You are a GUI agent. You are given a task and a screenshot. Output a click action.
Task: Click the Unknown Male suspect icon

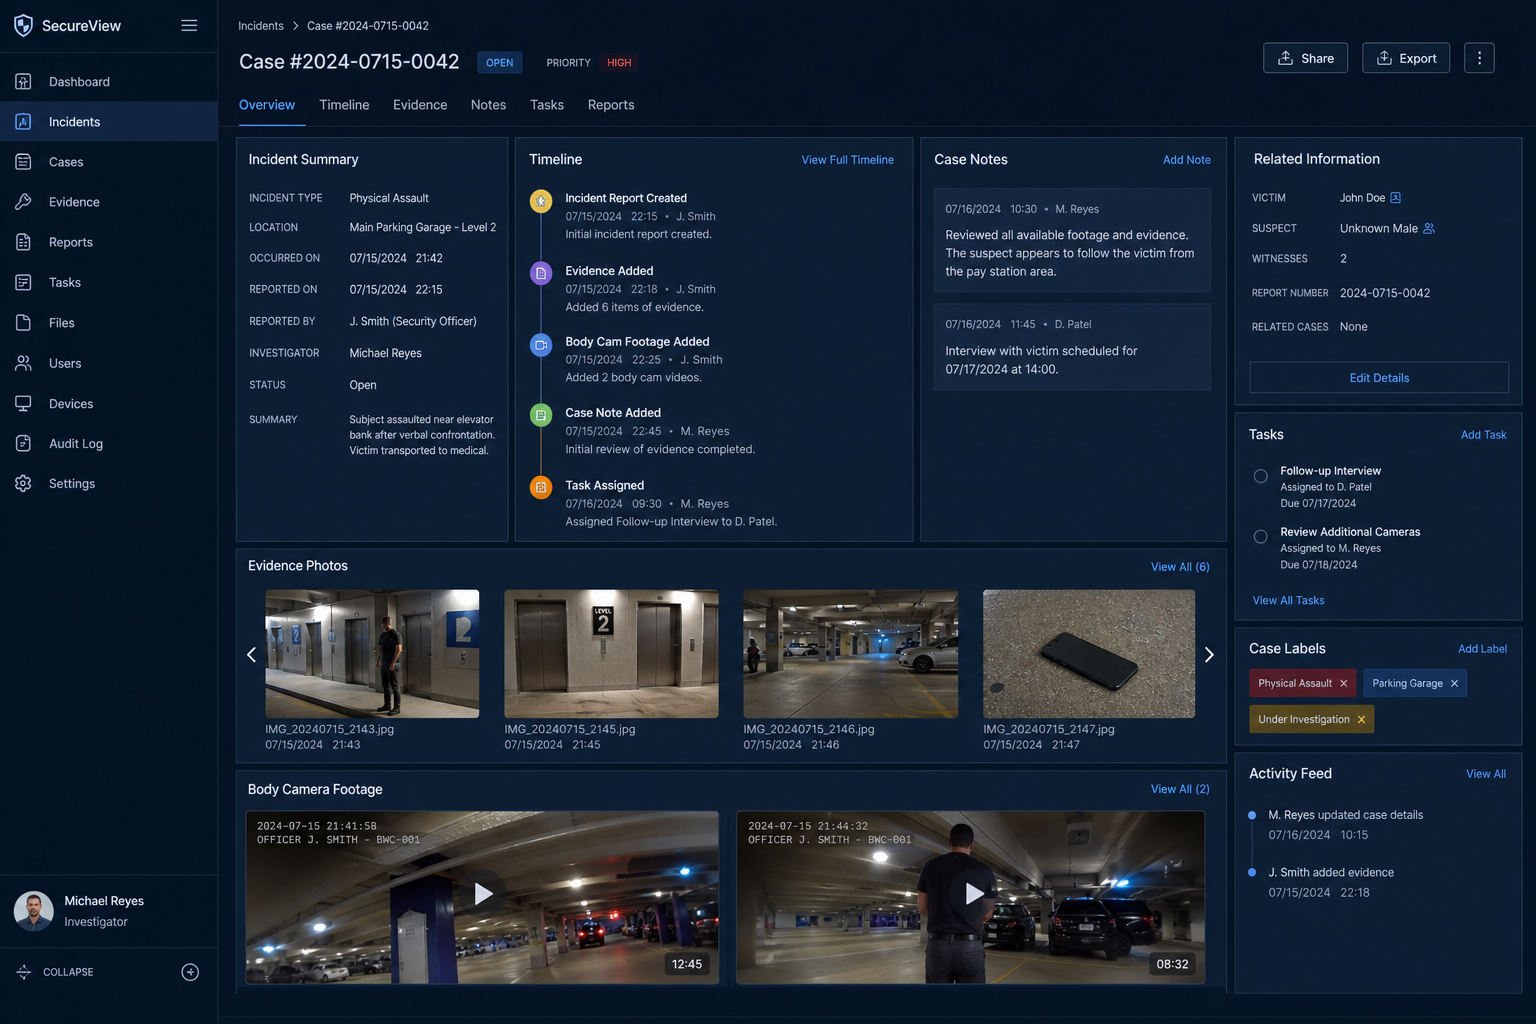[x=1429, y=228]
